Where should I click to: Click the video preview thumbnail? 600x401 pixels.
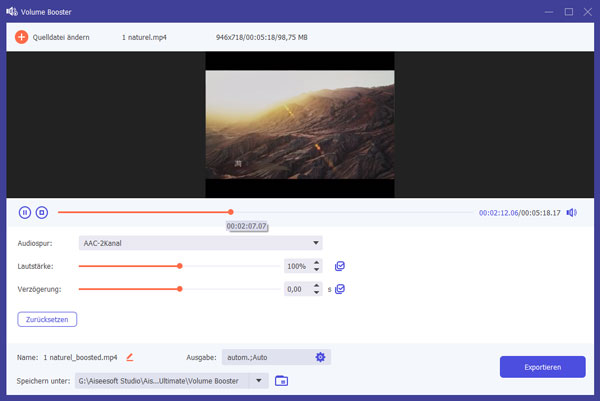click(x=300, y=125)
